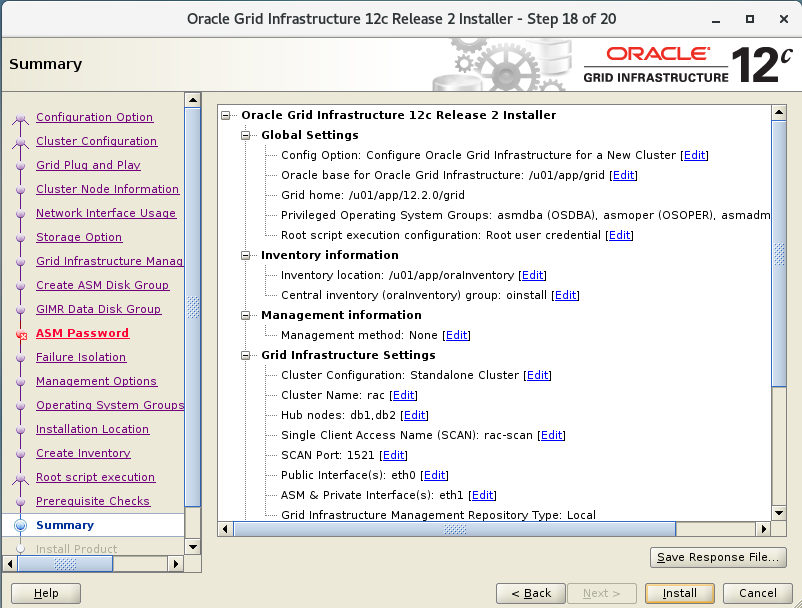The width and height of the screenshot is (802, 608).
Task: Collapse the Management information section
Action: click(246, 315)
